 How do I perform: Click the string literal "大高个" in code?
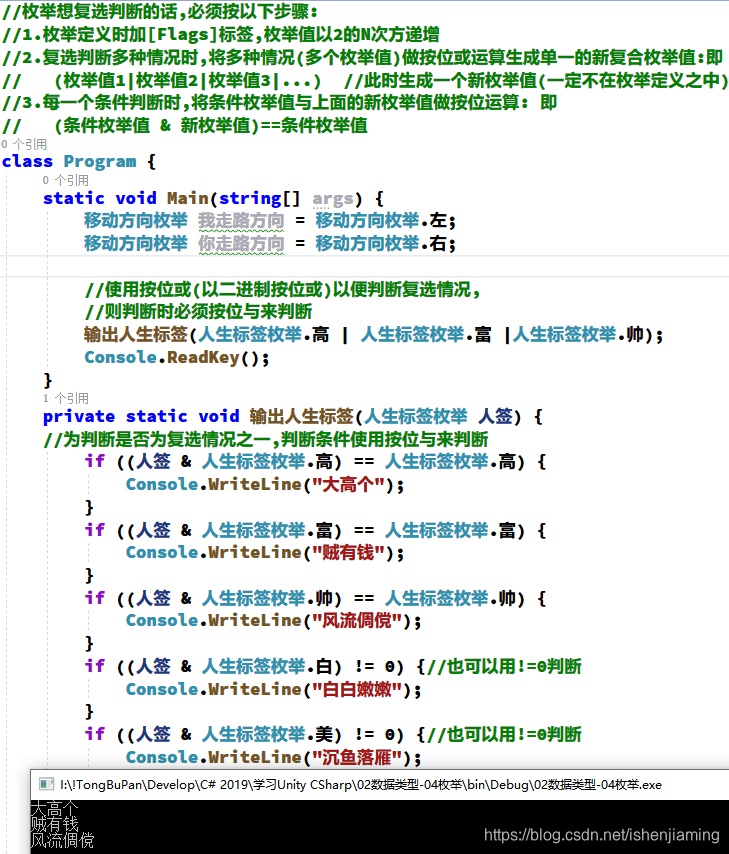pyautogui.click(x=349, y=485)
